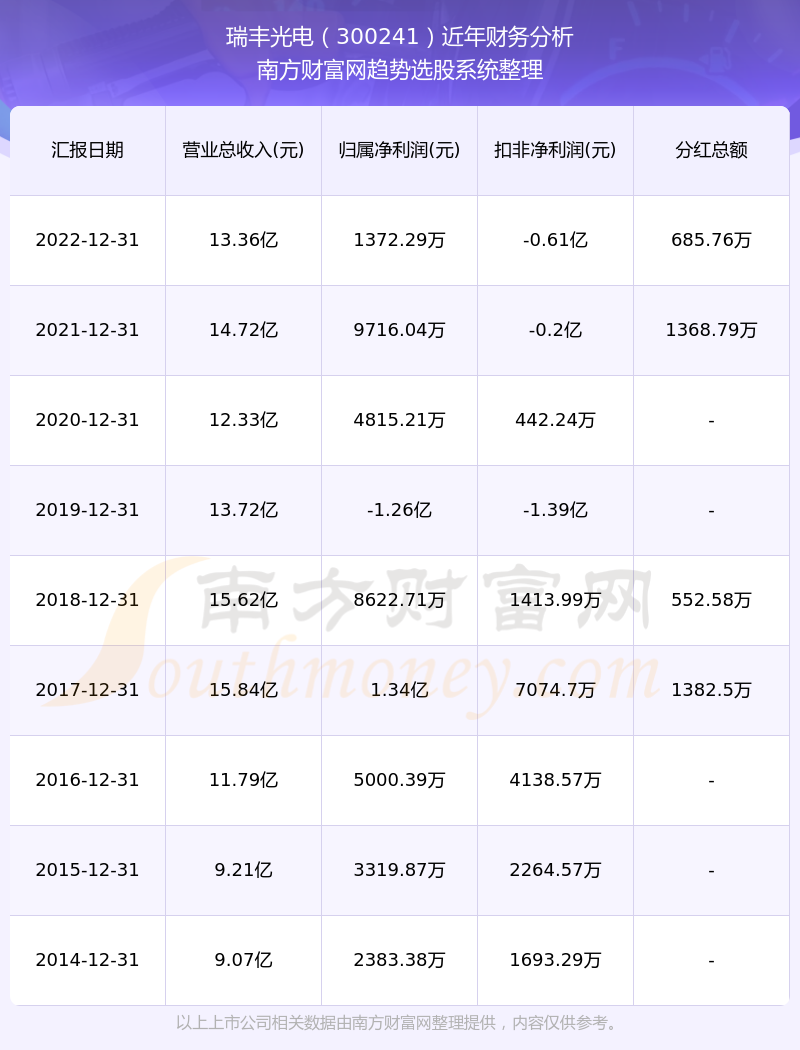Viewport: 800px width, 1050px height.
Task: Click the 9716.04万 profit value
Action: [400, 330]
